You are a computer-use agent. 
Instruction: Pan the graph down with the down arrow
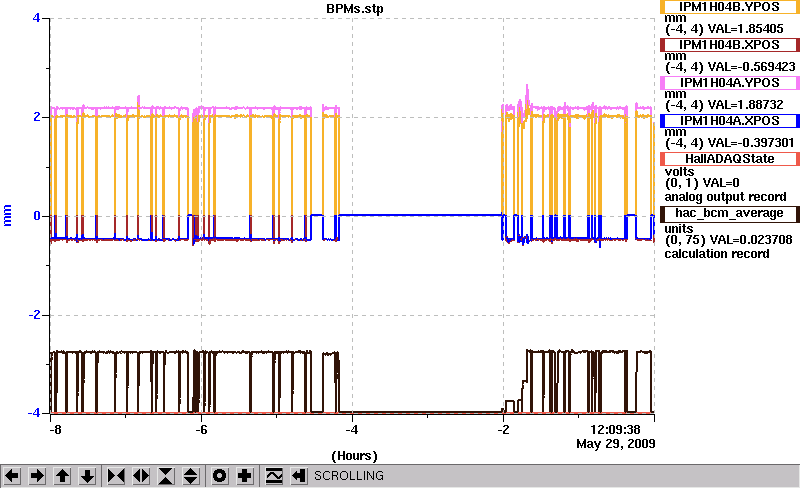(87, 476)
